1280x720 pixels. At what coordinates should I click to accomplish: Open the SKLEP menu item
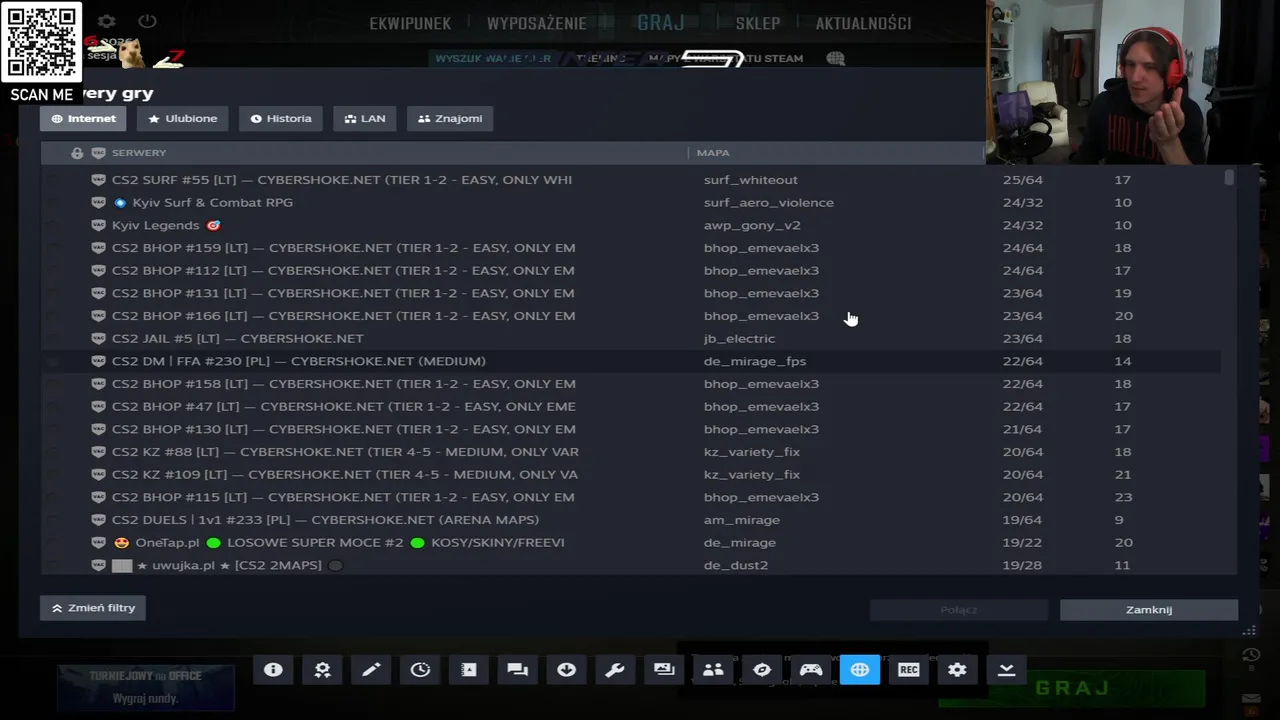pos(758,23)
